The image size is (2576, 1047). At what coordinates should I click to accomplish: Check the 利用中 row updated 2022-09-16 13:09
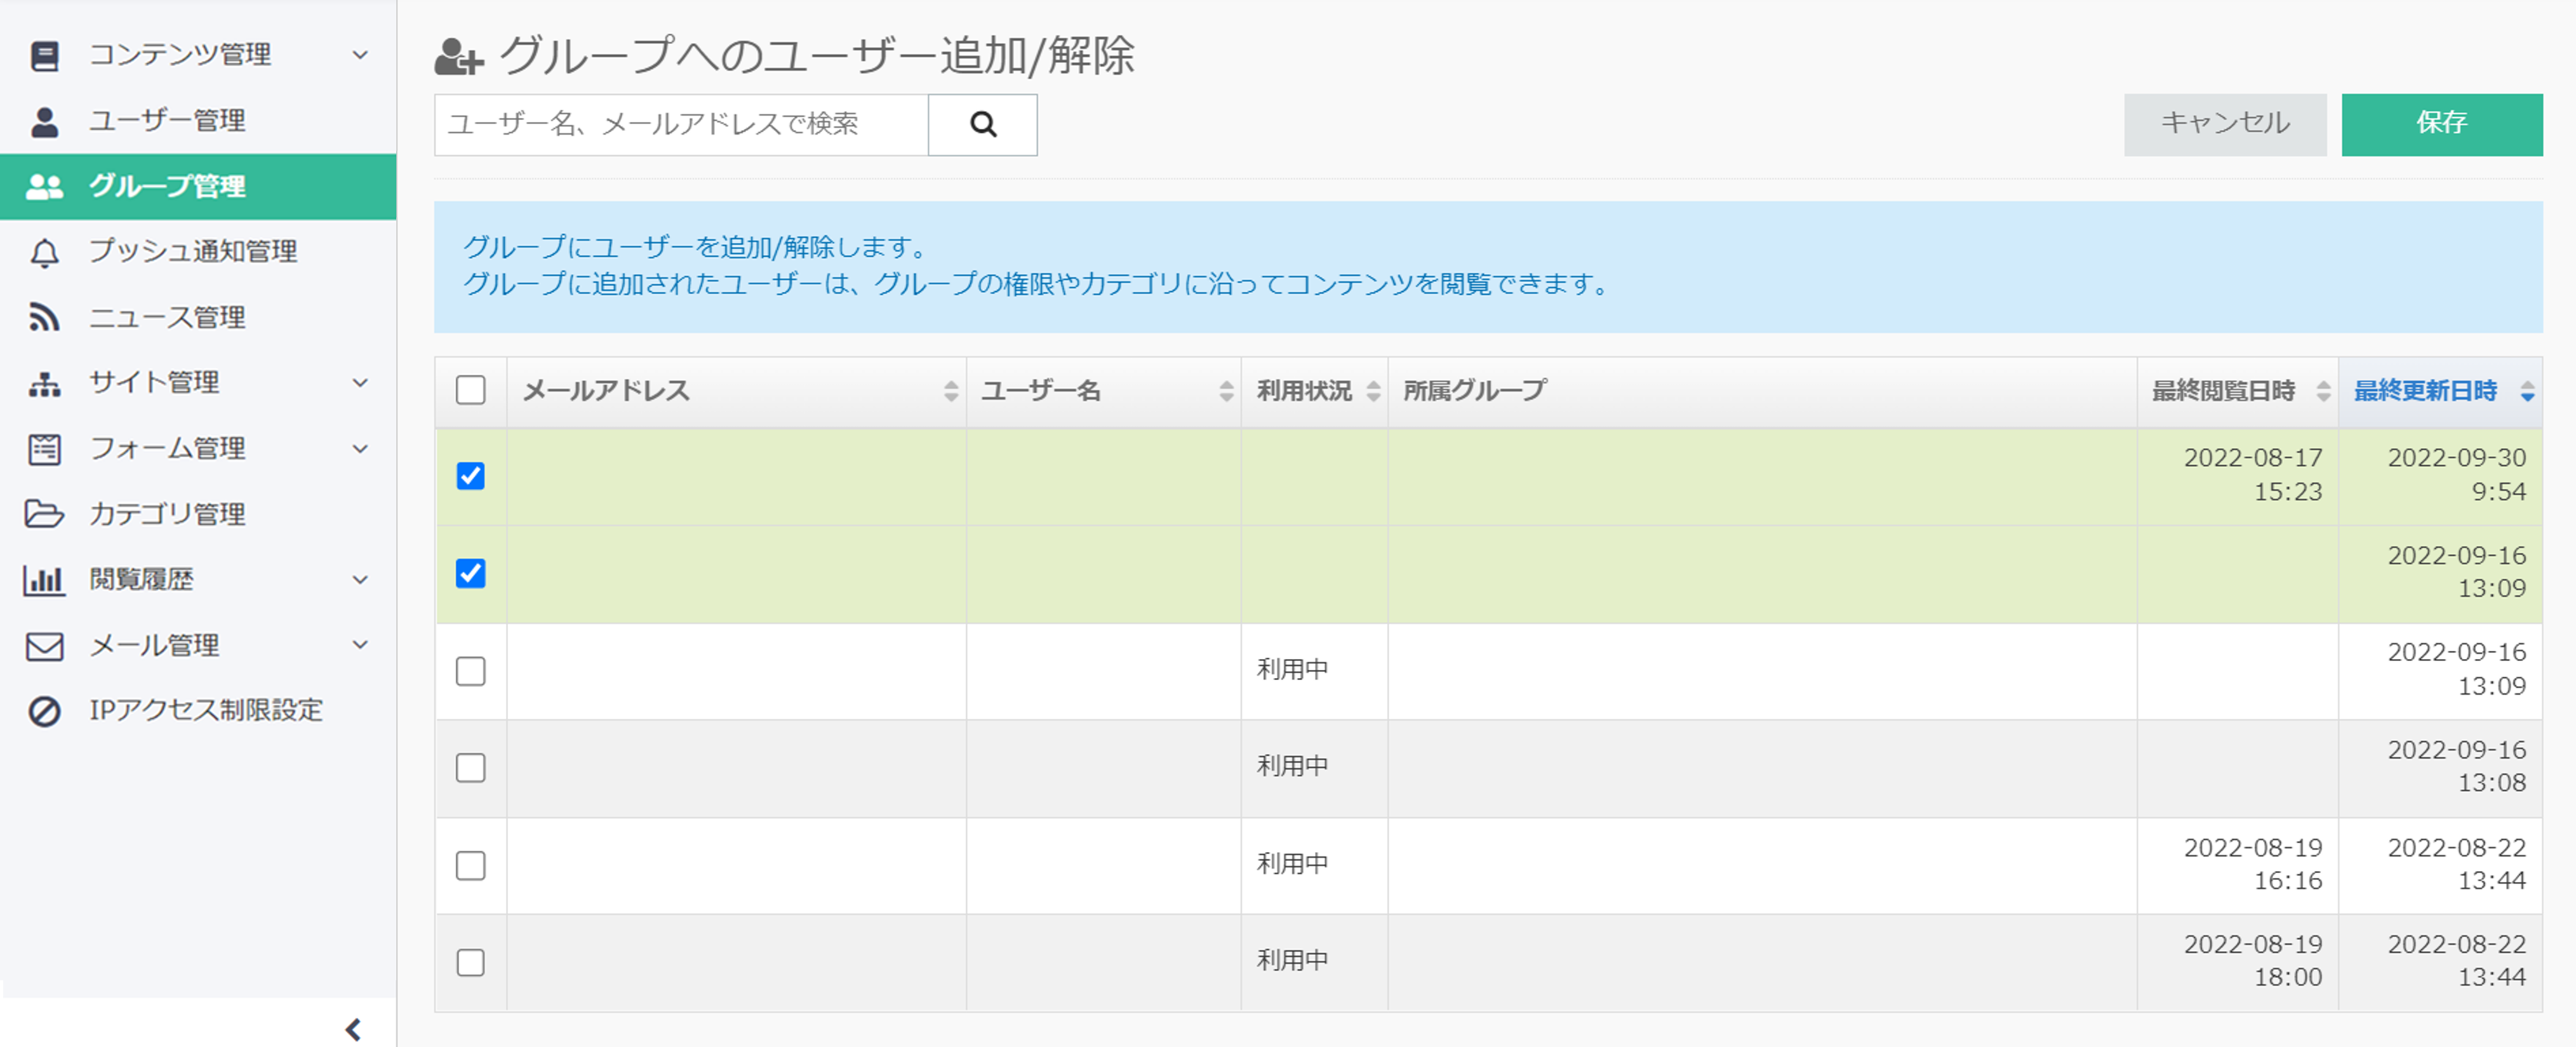tap(470, 671)
